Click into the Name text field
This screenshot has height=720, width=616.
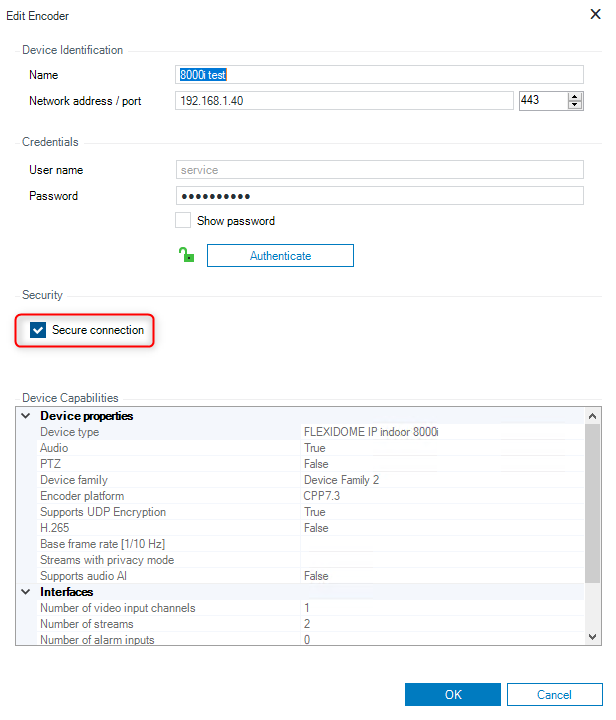click(x=380, y=75)
